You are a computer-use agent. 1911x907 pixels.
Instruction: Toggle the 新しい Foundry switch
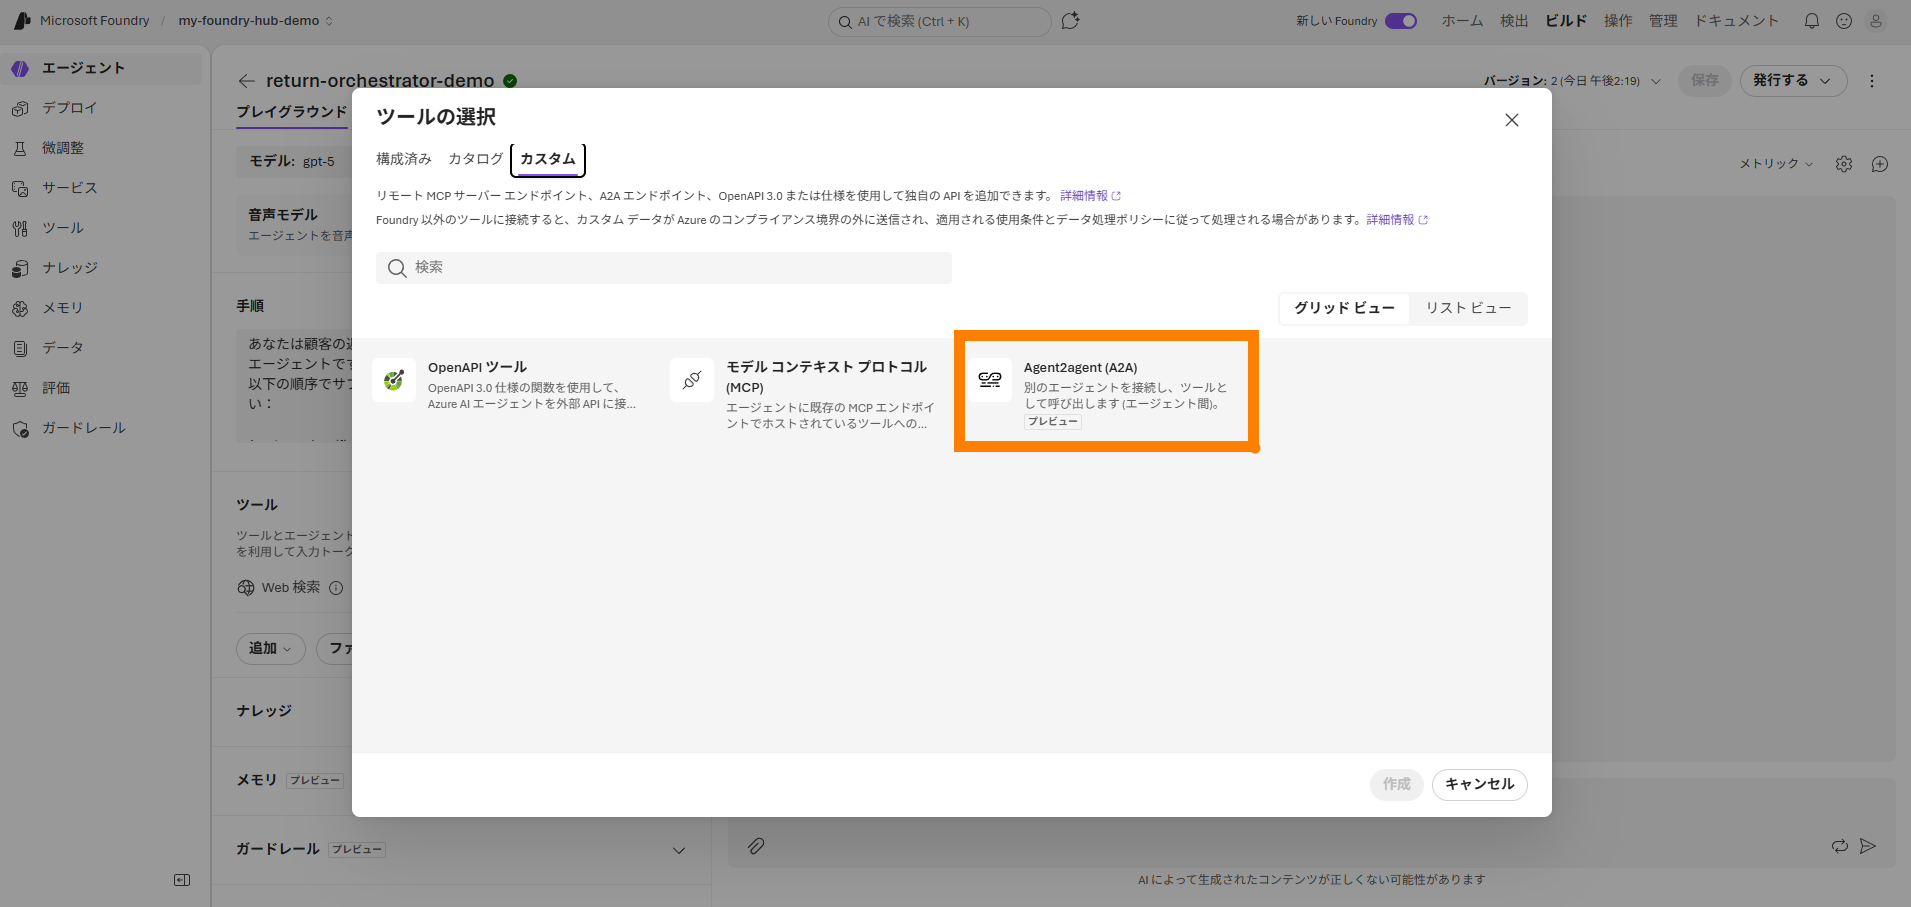1401,21
